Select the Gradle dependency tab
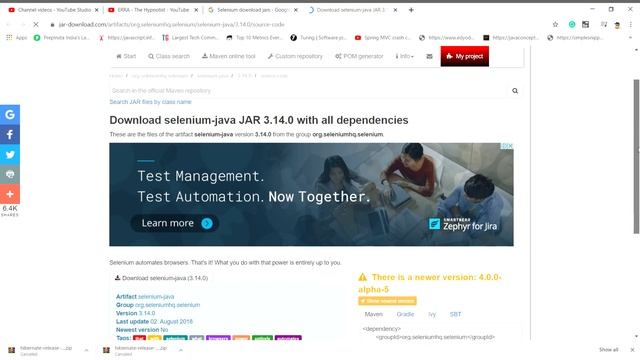Viewport: 640px width, 360px height. (405, 314)
